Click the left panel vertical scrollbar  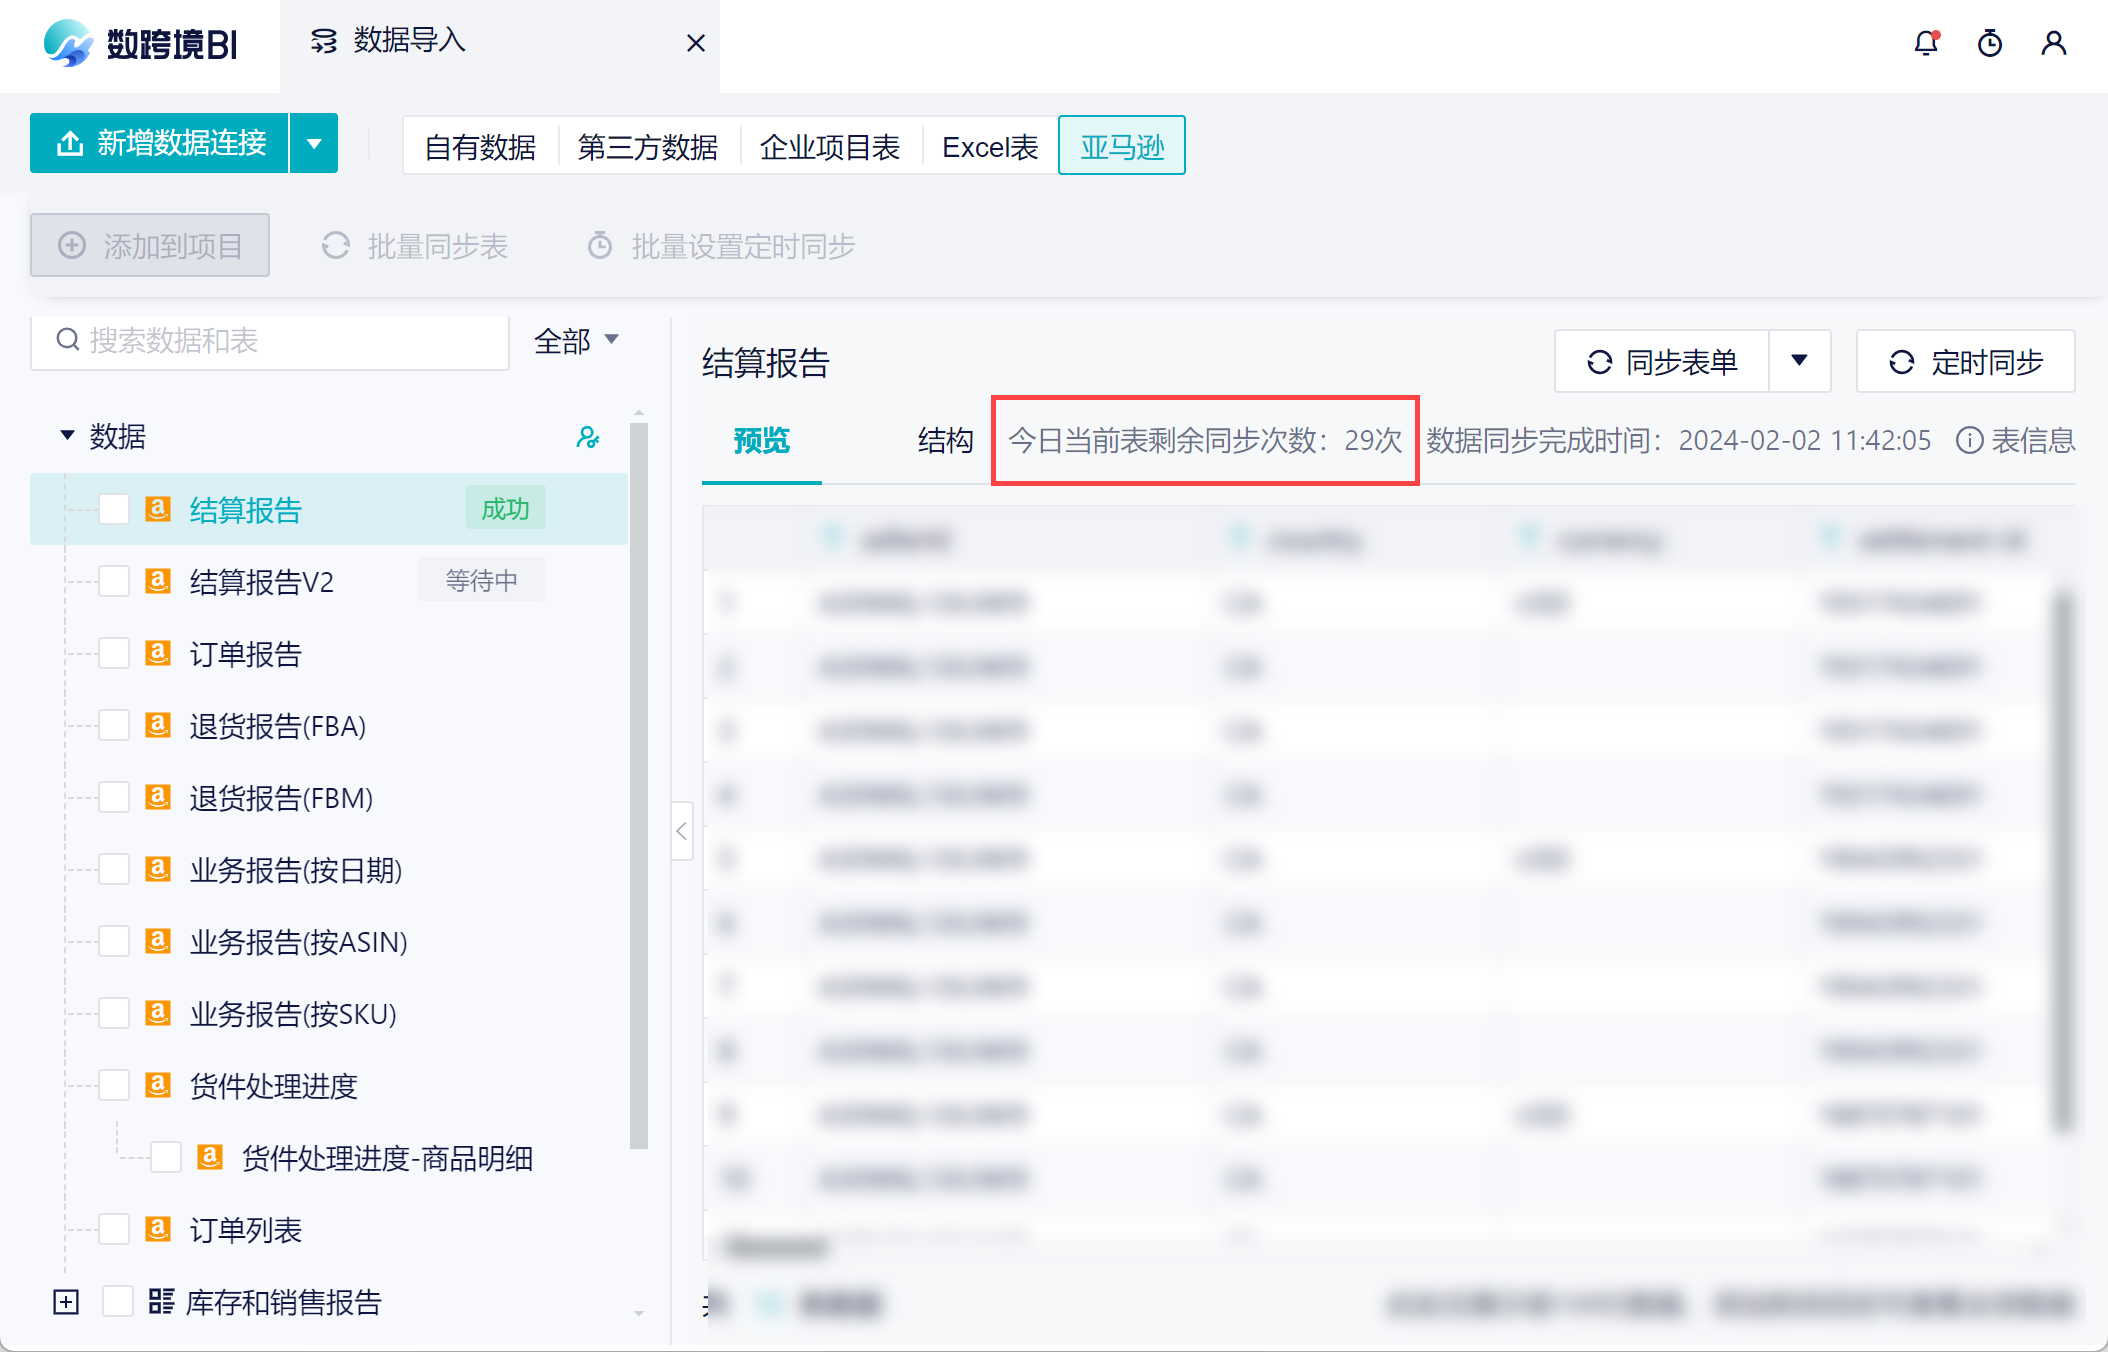click(x=639, y=784)
